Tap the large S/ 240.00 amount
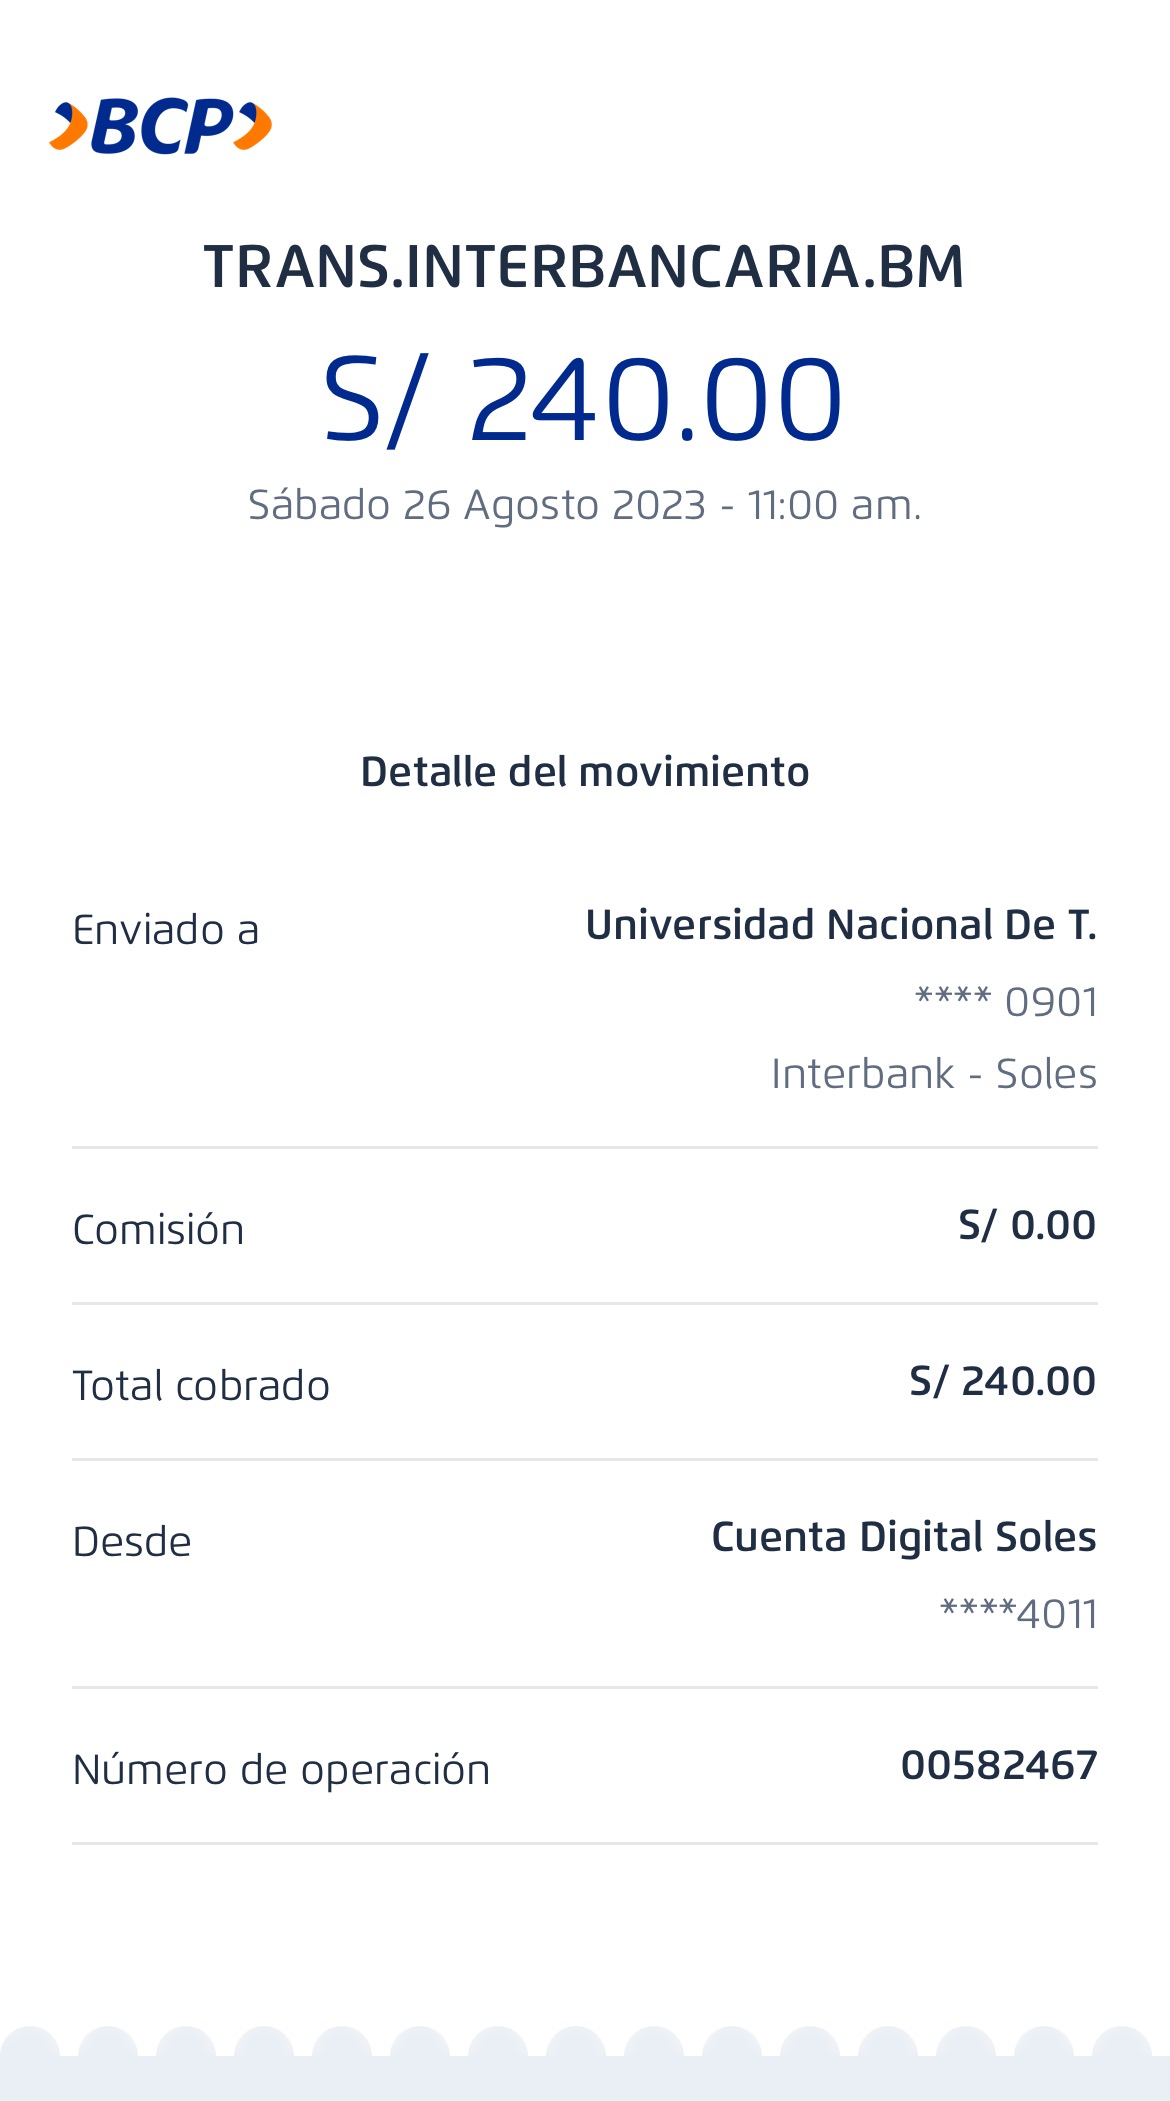This screenshot has width=1170, height=2101. (x=584, y=401)
